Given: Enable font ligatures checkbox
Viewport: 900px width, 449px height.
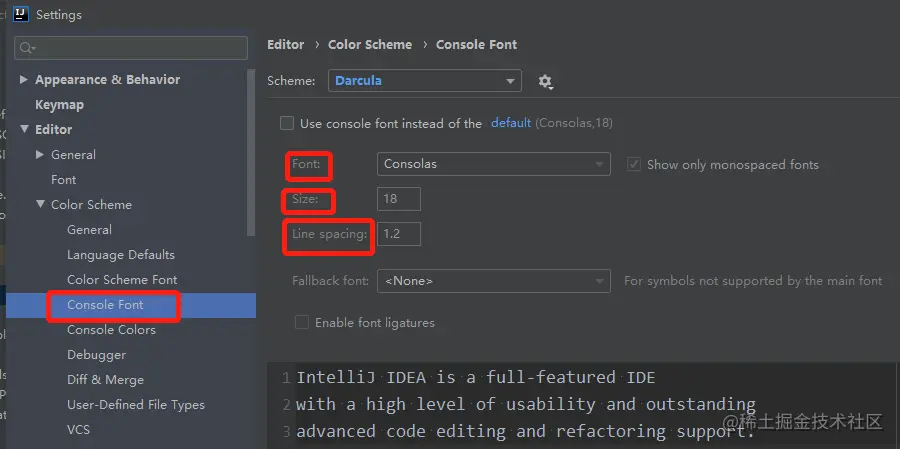Looking at the screenshot, I should pos(302,323).
